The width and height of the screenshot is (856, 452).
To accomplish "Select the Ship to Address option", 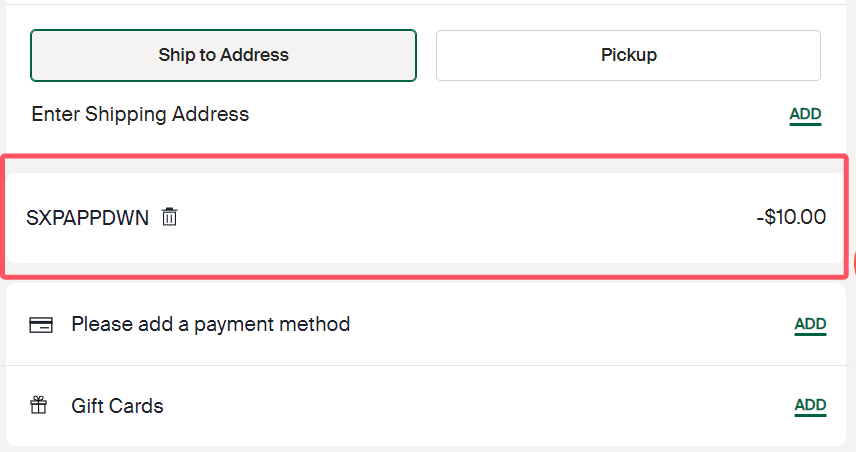I will [x=223, y=55].
